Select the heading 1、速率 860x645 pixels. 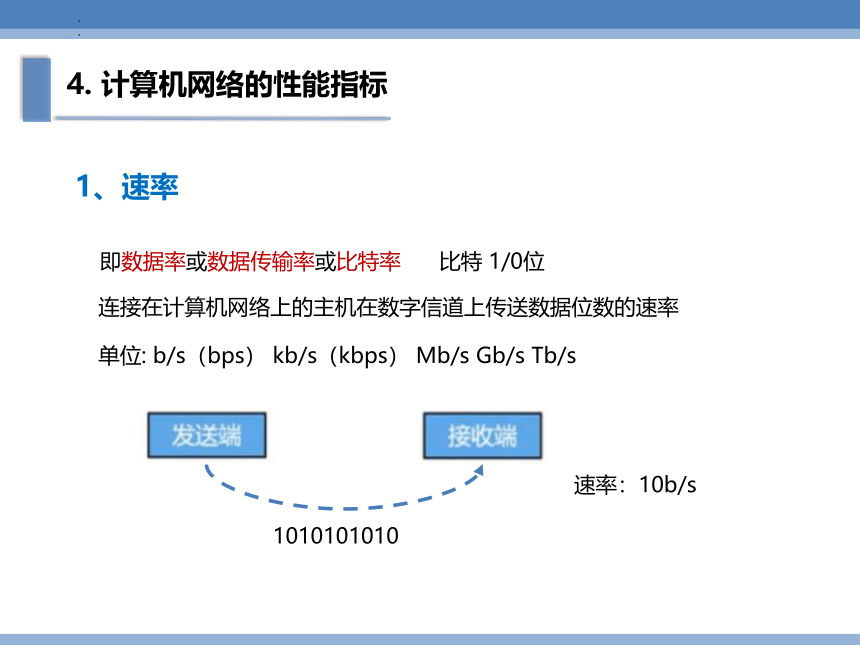127,186
